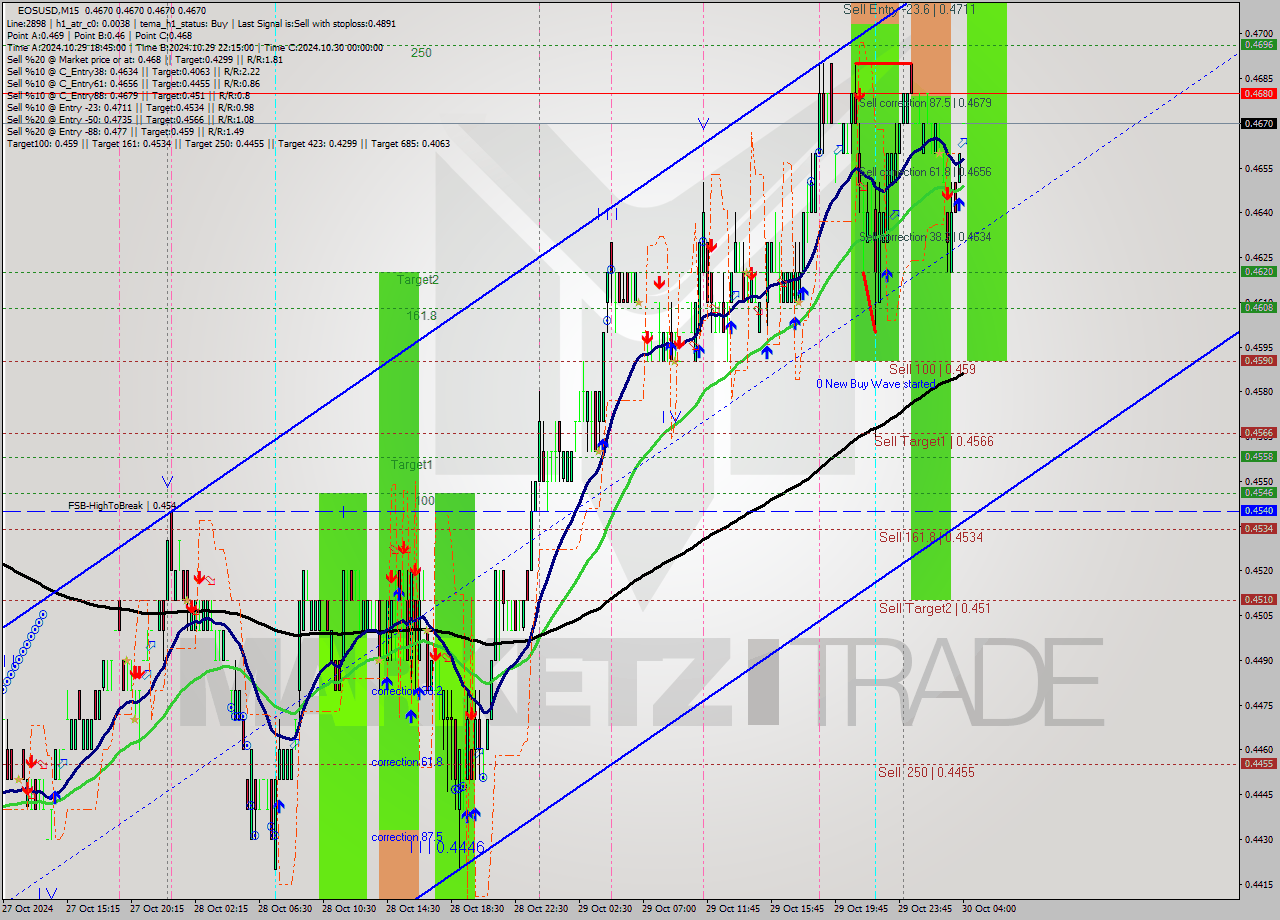Click the '| | | 0.4446' wave label
The image size is (1280, 920).
click(447, 848)
